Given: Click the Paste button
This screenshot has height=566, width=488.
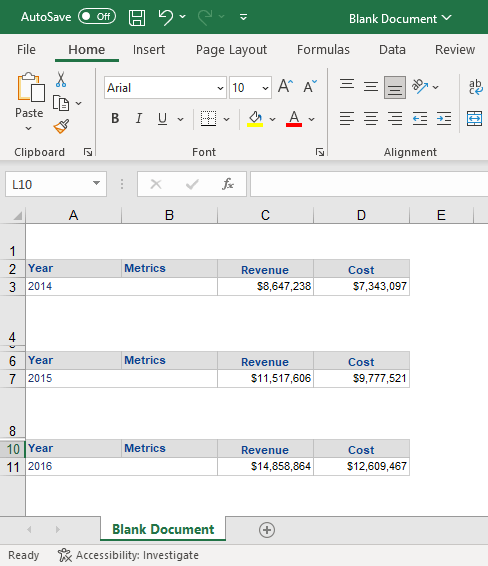Looking at the screenshot, I should (x=29, y=101).
